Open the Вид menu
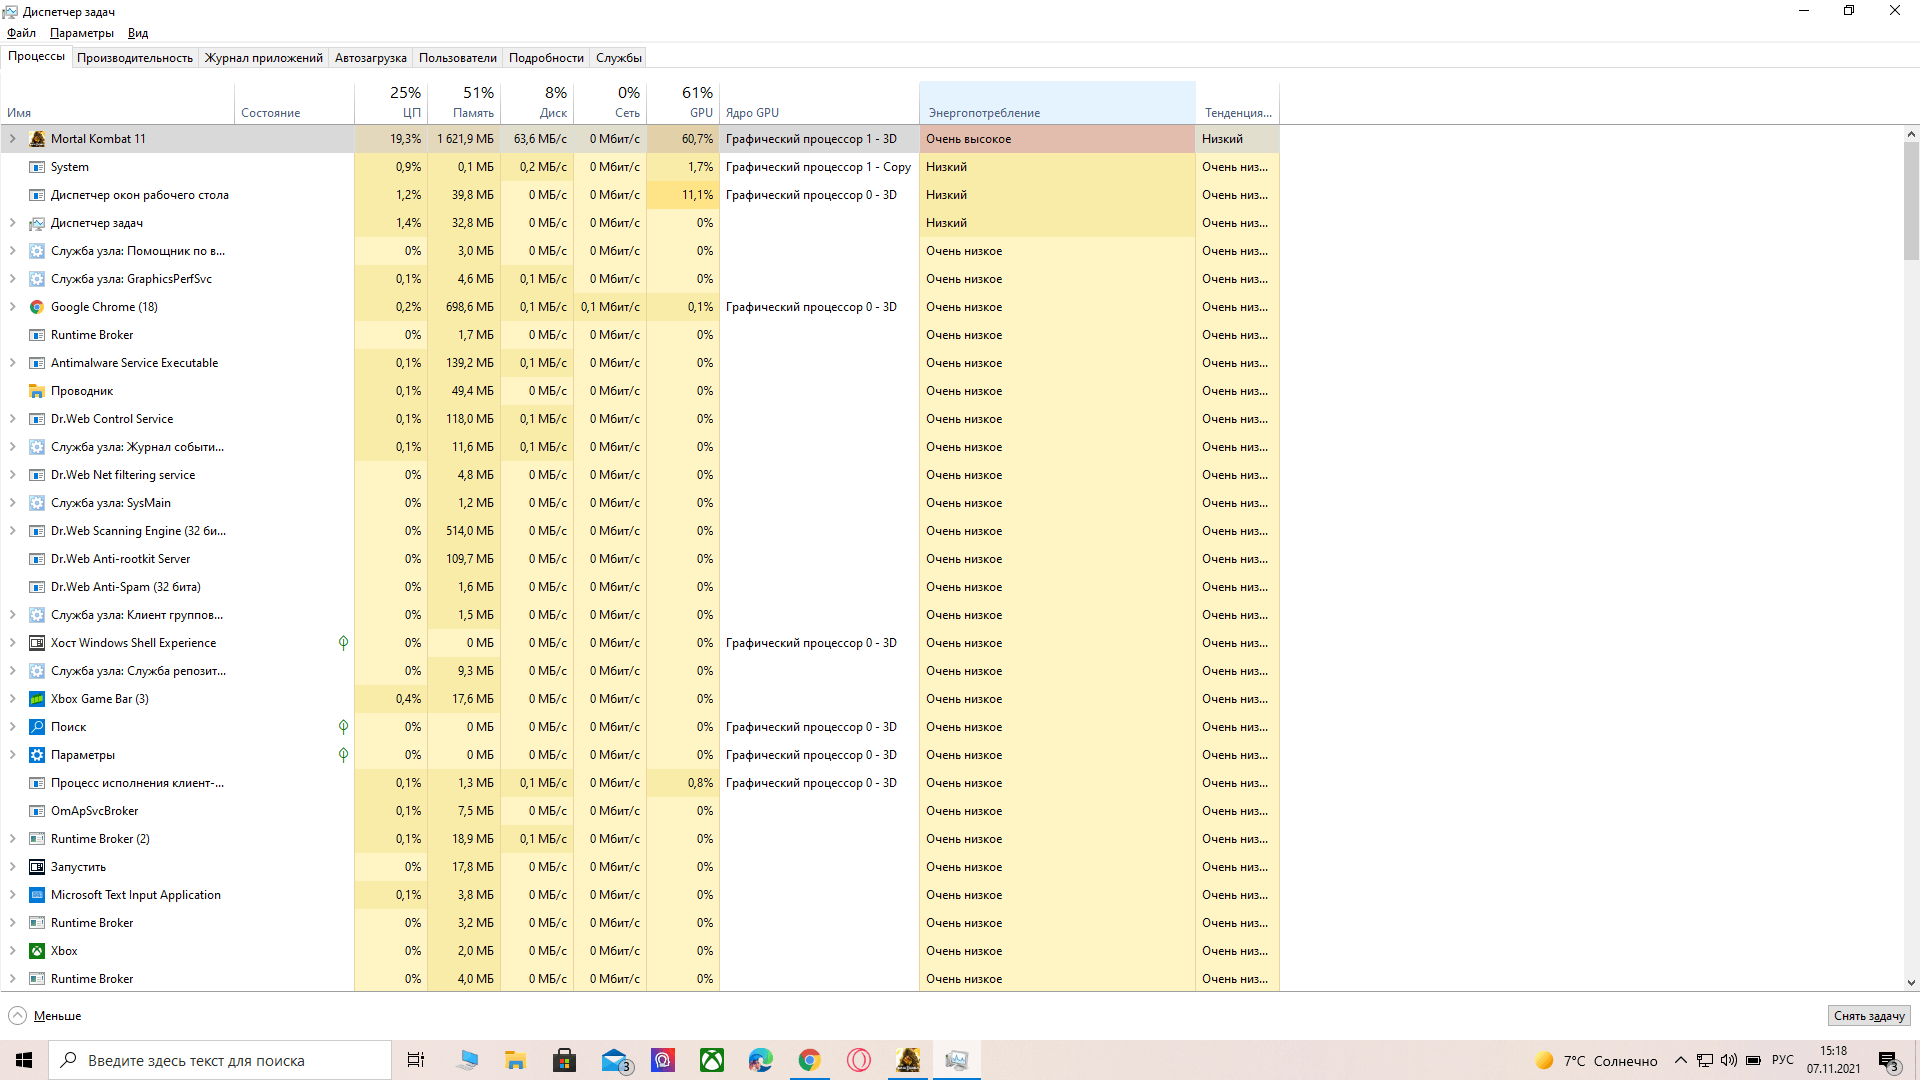 click(138, 33)
